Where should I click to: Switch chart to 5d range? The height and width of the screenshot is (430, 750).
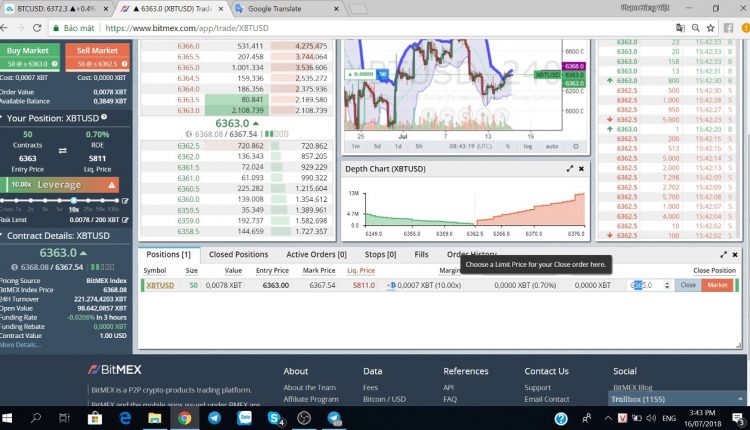(377, 146)
